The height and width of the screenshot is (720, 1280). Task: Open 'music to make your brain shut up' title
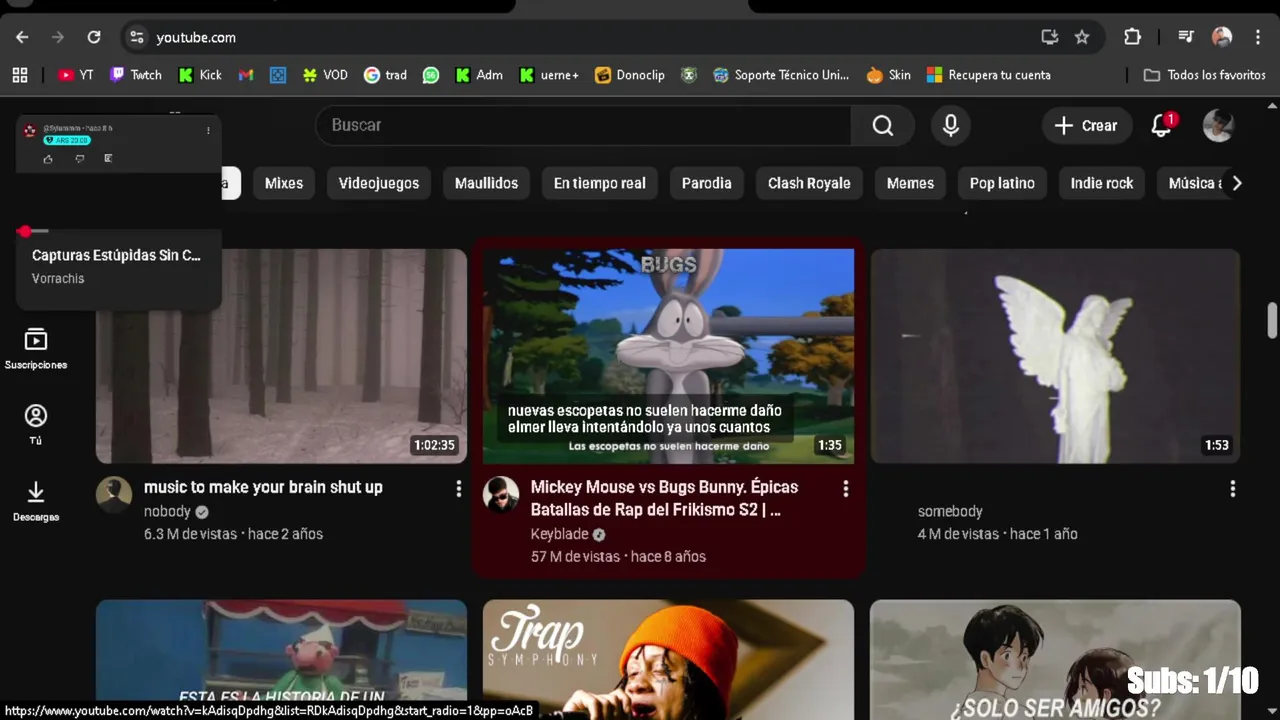click(x=263, y=487)
